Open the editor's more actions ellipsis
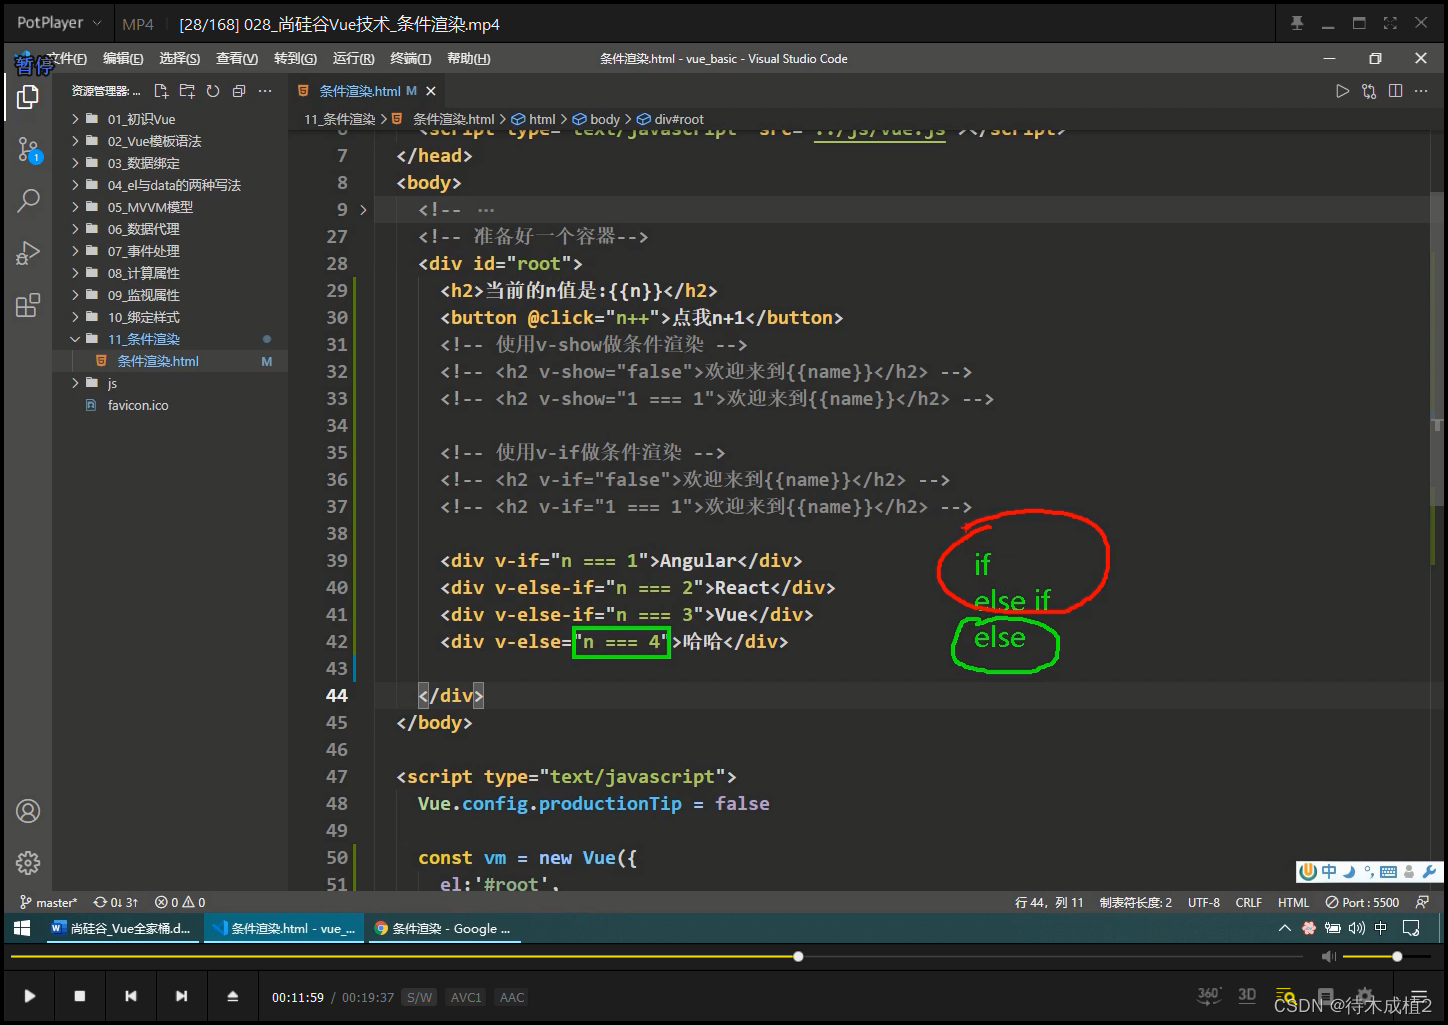Viewport: 1448px width, 1025px height. tap(1422, 91)
